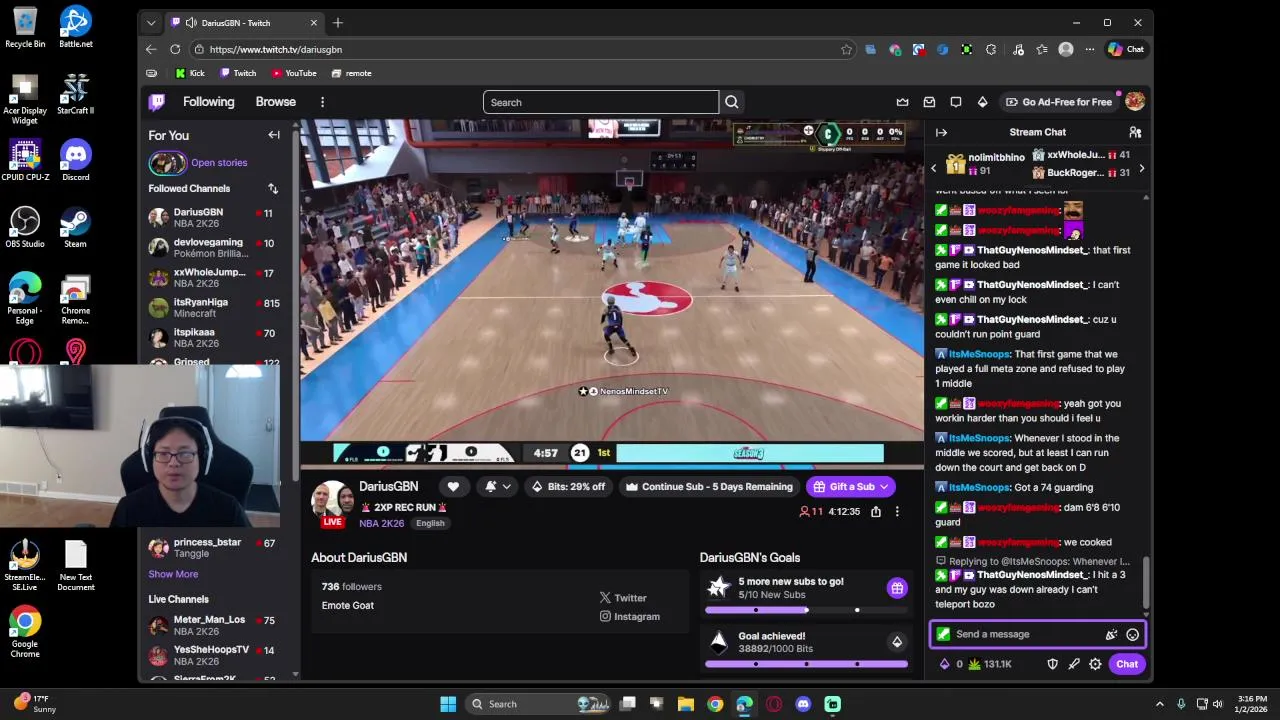Screen dimensions: 1280x720
Task: Open browser settings ellipsis menu
Action: coord(1090,49)
